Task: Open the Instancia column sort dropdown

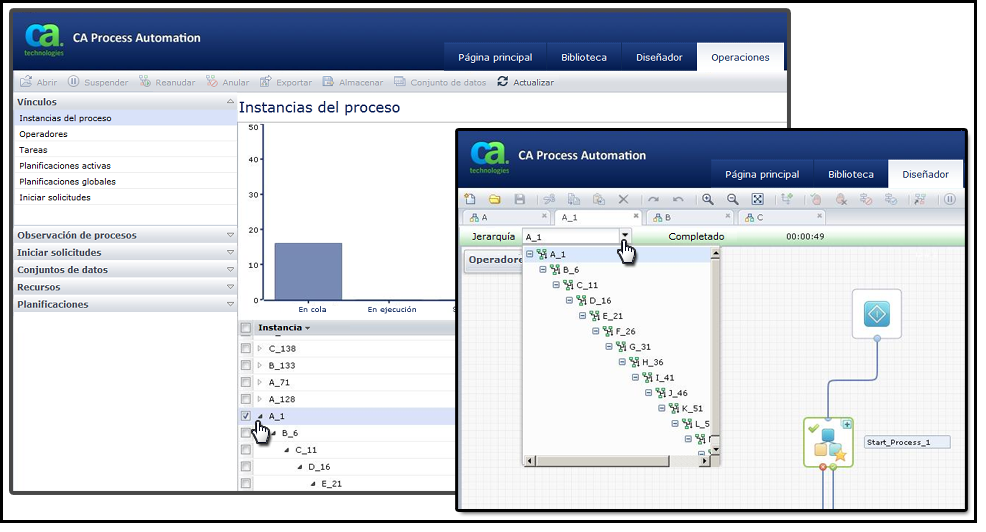Action: 307,328
